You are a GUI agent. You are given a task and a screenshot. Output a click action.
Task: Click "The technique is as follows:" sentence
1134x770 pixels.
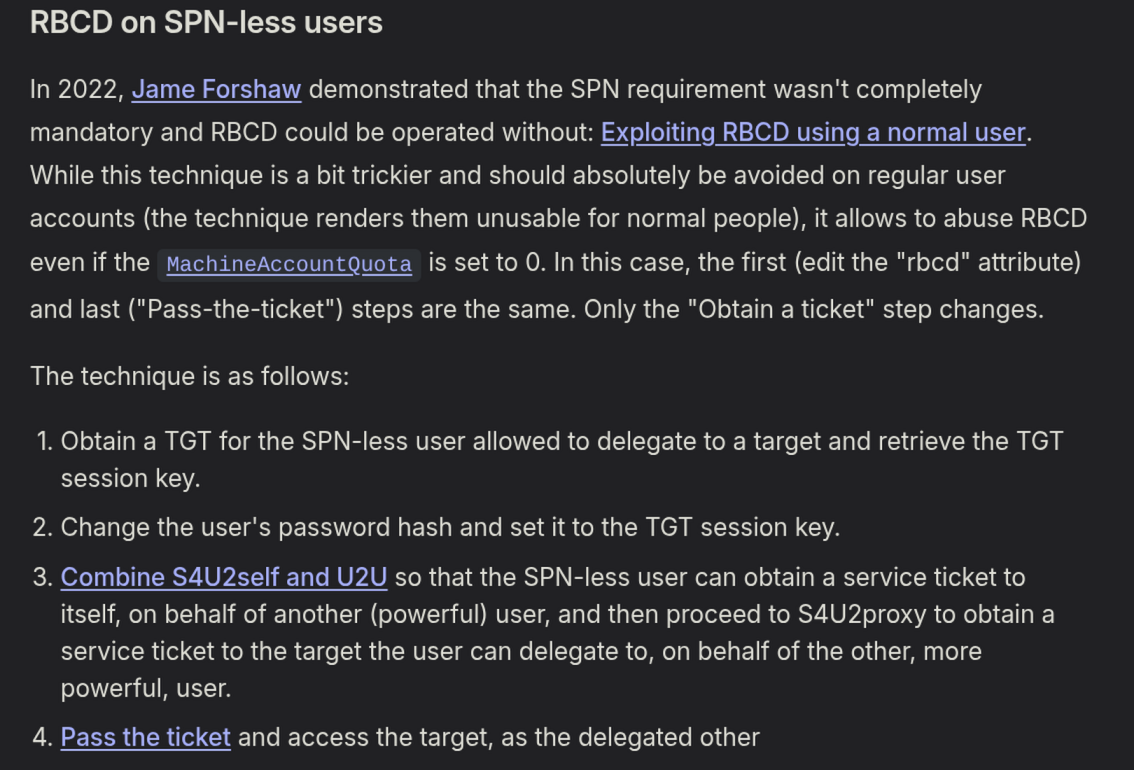click(189, 376)
